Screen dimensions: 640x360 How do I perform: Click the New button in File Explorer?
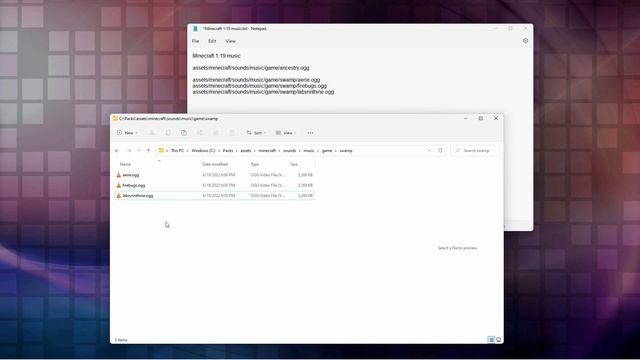127,133
